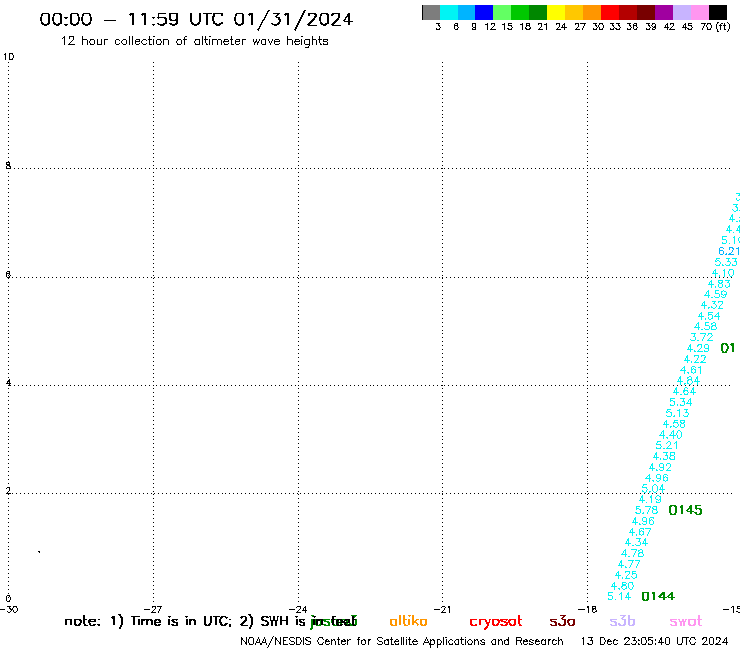This screenshot has width=740, height=650.
Task: Click the wave height value 4.25
Action: coord(626,575)
